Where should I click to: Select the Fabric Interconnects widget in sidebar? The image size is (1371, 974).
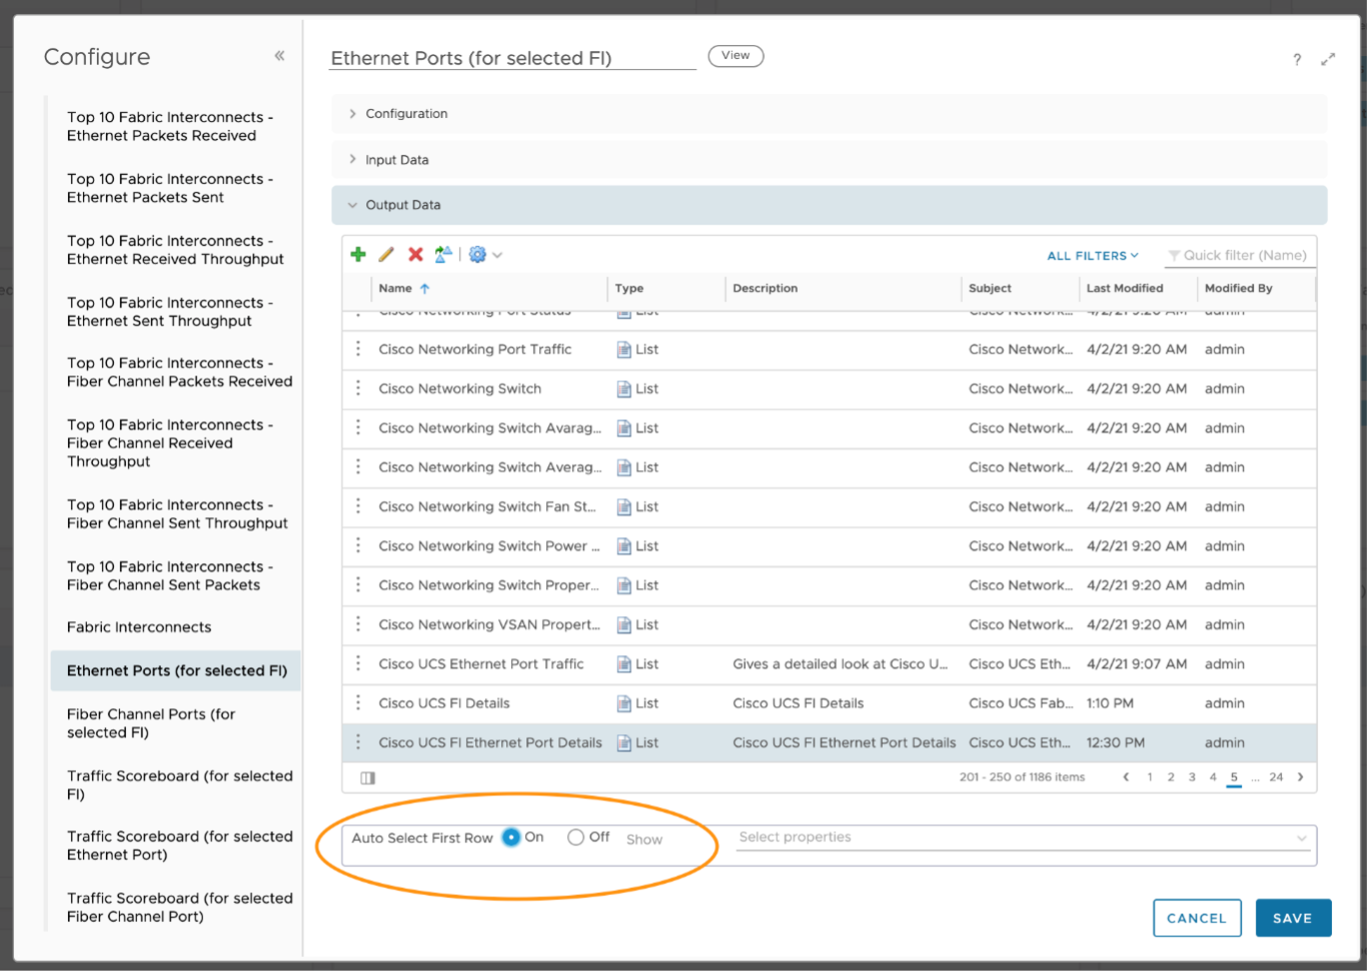click(139, 628)
